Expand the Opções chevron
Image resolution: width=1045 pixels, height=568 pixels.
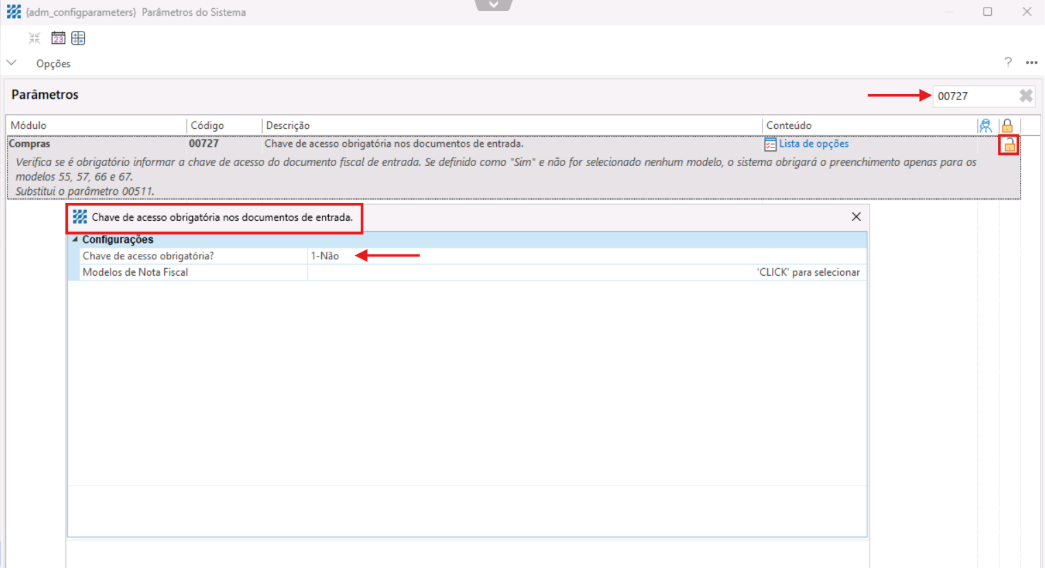tap(12, 63)
